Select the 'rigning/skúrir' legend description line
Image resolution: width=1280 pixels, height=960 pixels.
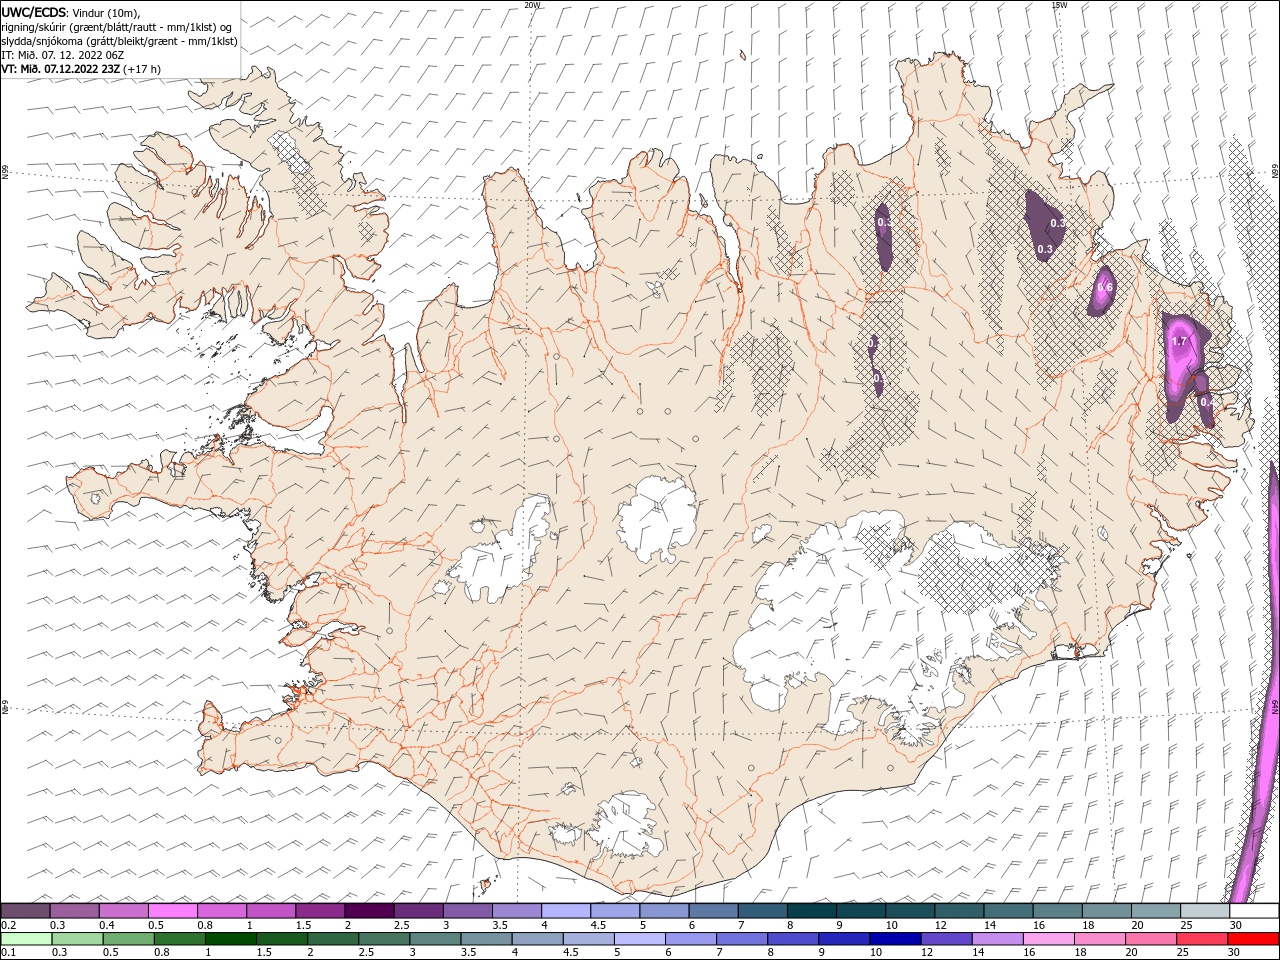pos(118,27)
